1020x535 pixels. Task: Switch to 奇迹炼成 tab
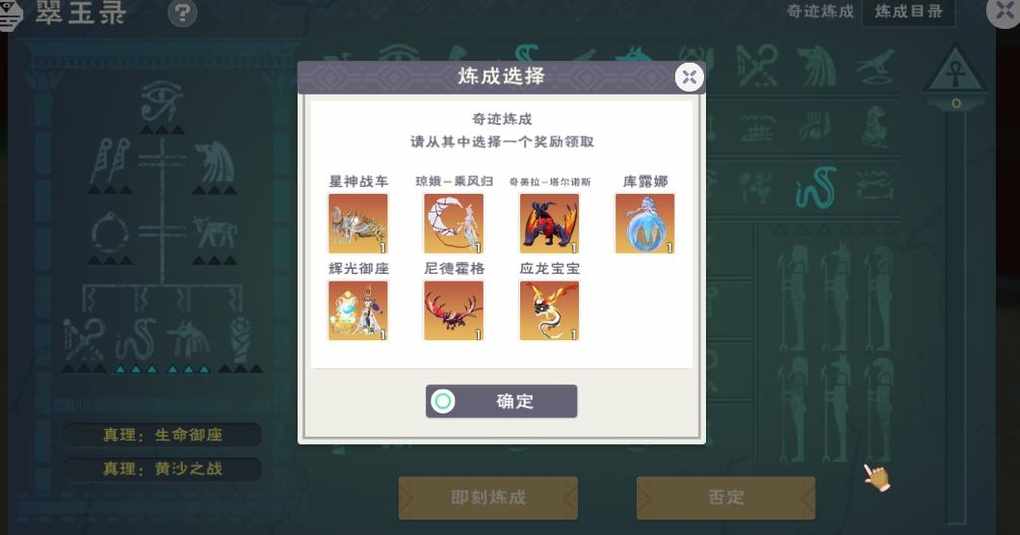(x=820, y=12)
